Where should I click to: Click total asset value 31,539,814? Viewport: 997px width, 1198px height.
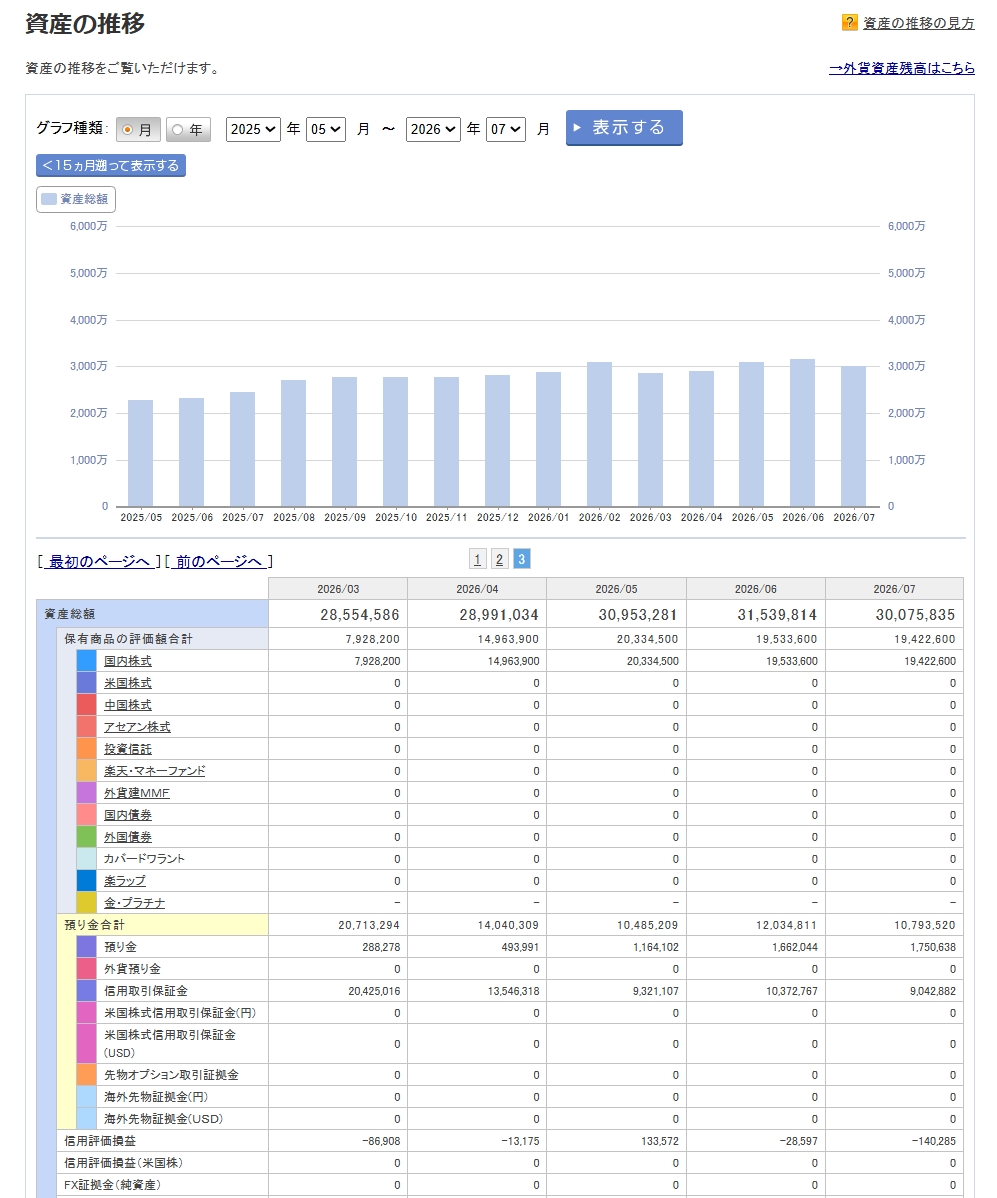777,615
